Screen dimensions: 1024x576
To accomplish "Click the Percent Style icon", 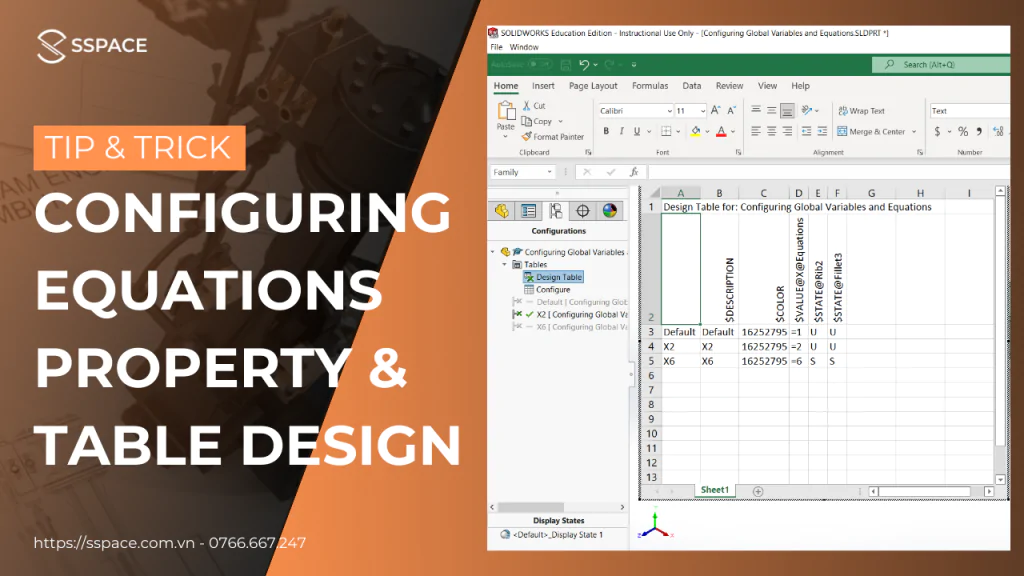I will [963, 131].
